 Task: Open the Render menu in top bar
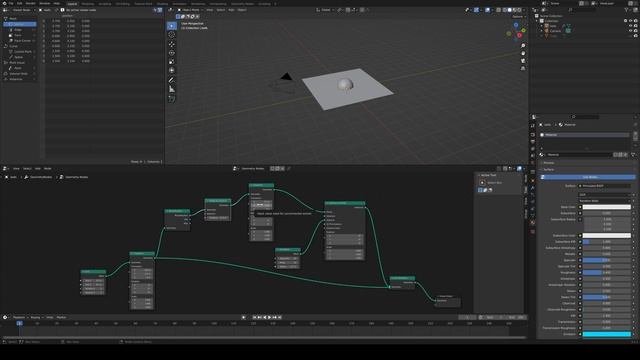point(31,3)
